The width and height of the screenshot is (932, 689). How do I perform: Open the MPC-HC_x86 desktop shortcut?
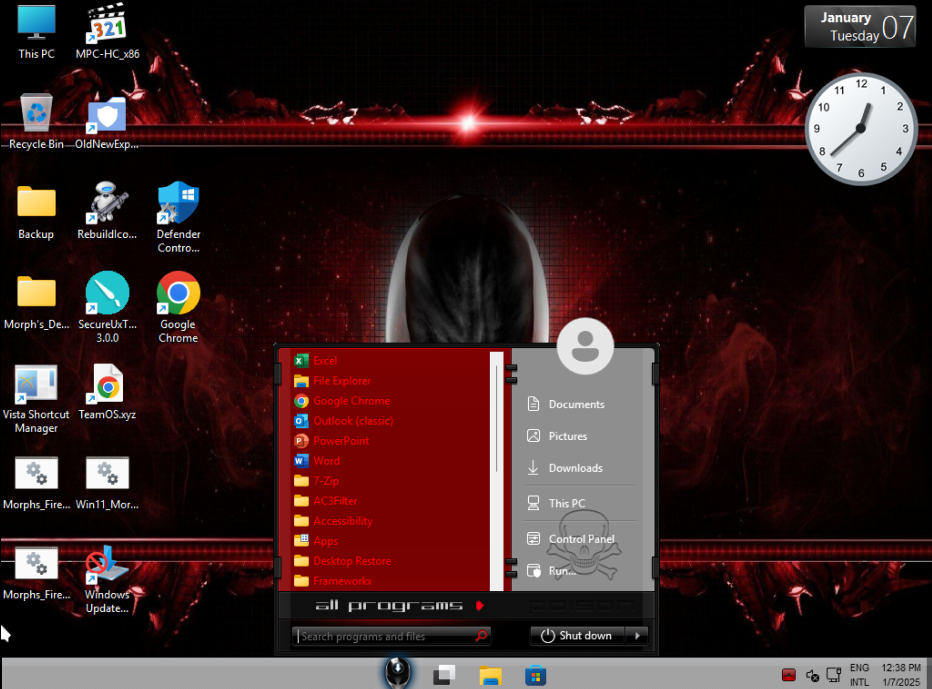108,32
